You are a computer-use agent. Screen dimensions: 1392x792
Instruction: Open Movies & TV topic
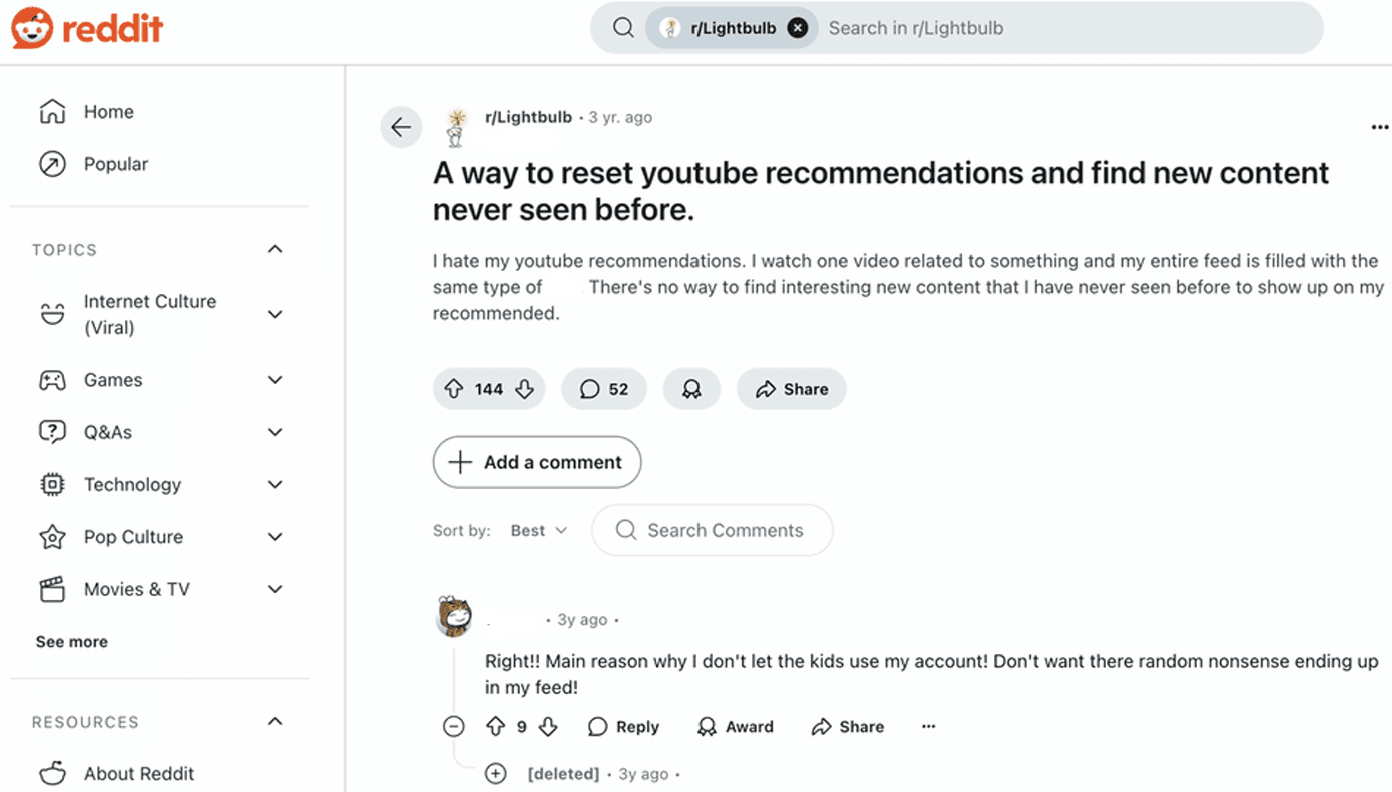137,589
